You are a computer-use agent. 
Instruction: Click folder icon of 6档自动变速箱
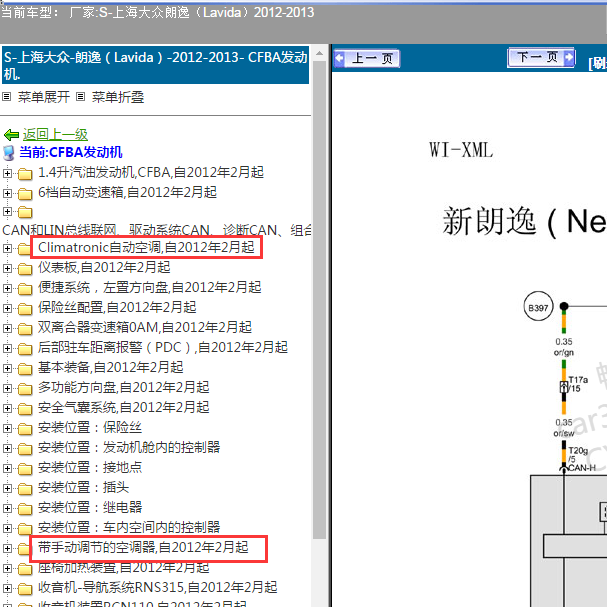point(25,194)
